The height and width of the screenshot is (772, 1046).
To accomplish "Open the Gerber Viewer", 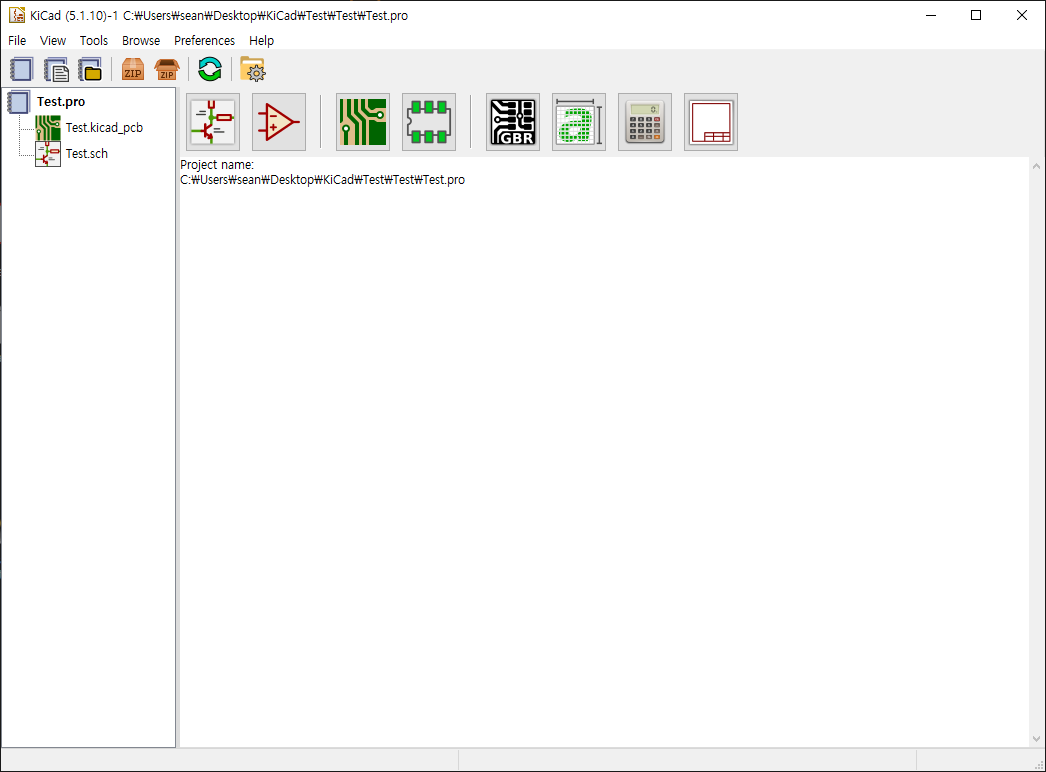I will 513,122.
